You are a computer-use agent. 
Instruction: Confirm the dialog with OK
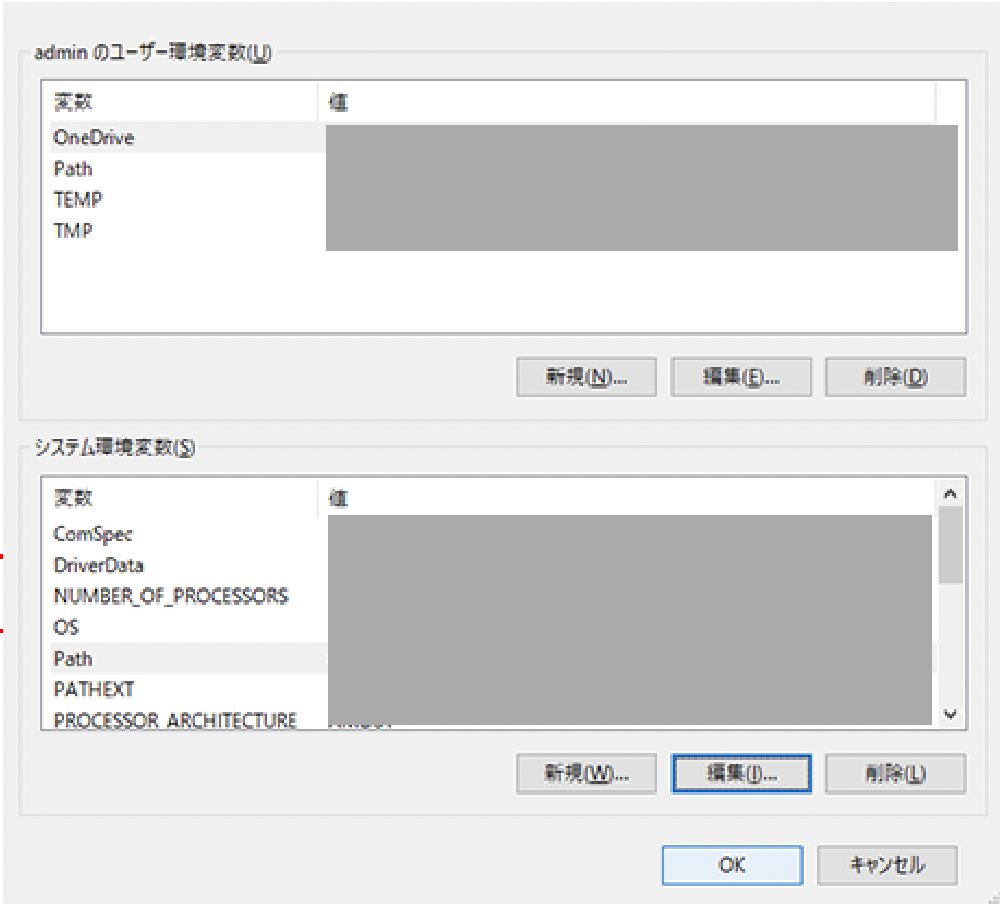732,865
